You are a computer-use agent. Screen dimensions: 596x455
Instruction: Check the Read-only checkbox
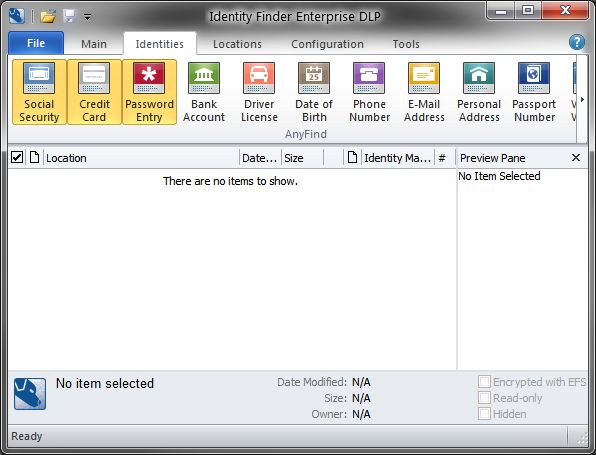tap(484, 398)
